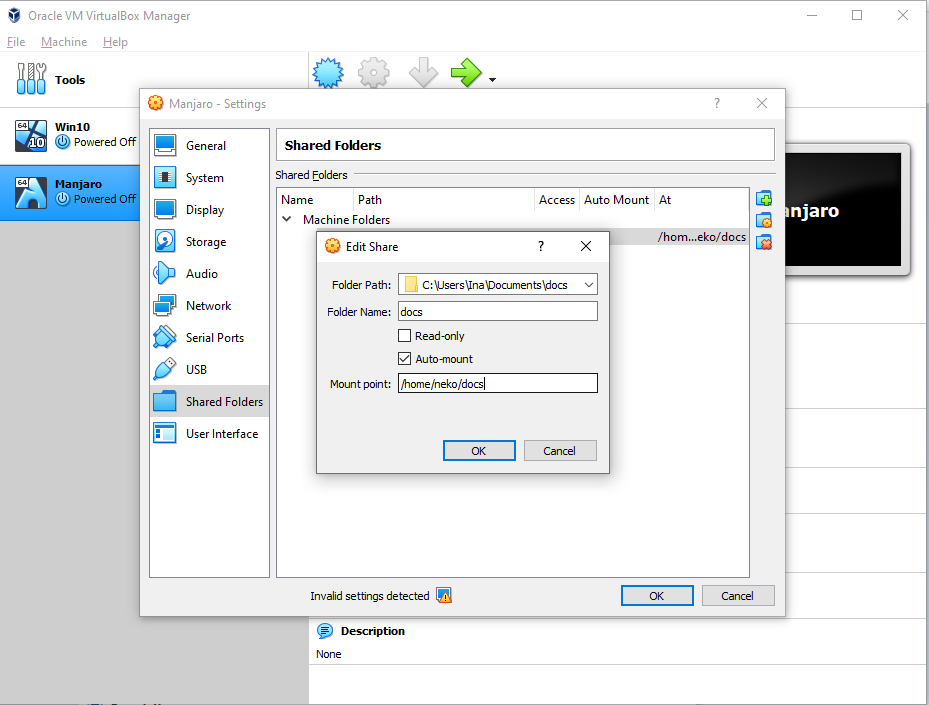The width and height of the screenshot is (929, 705).
Task: Click the Tools wrench icon
Action: (31, 79)
